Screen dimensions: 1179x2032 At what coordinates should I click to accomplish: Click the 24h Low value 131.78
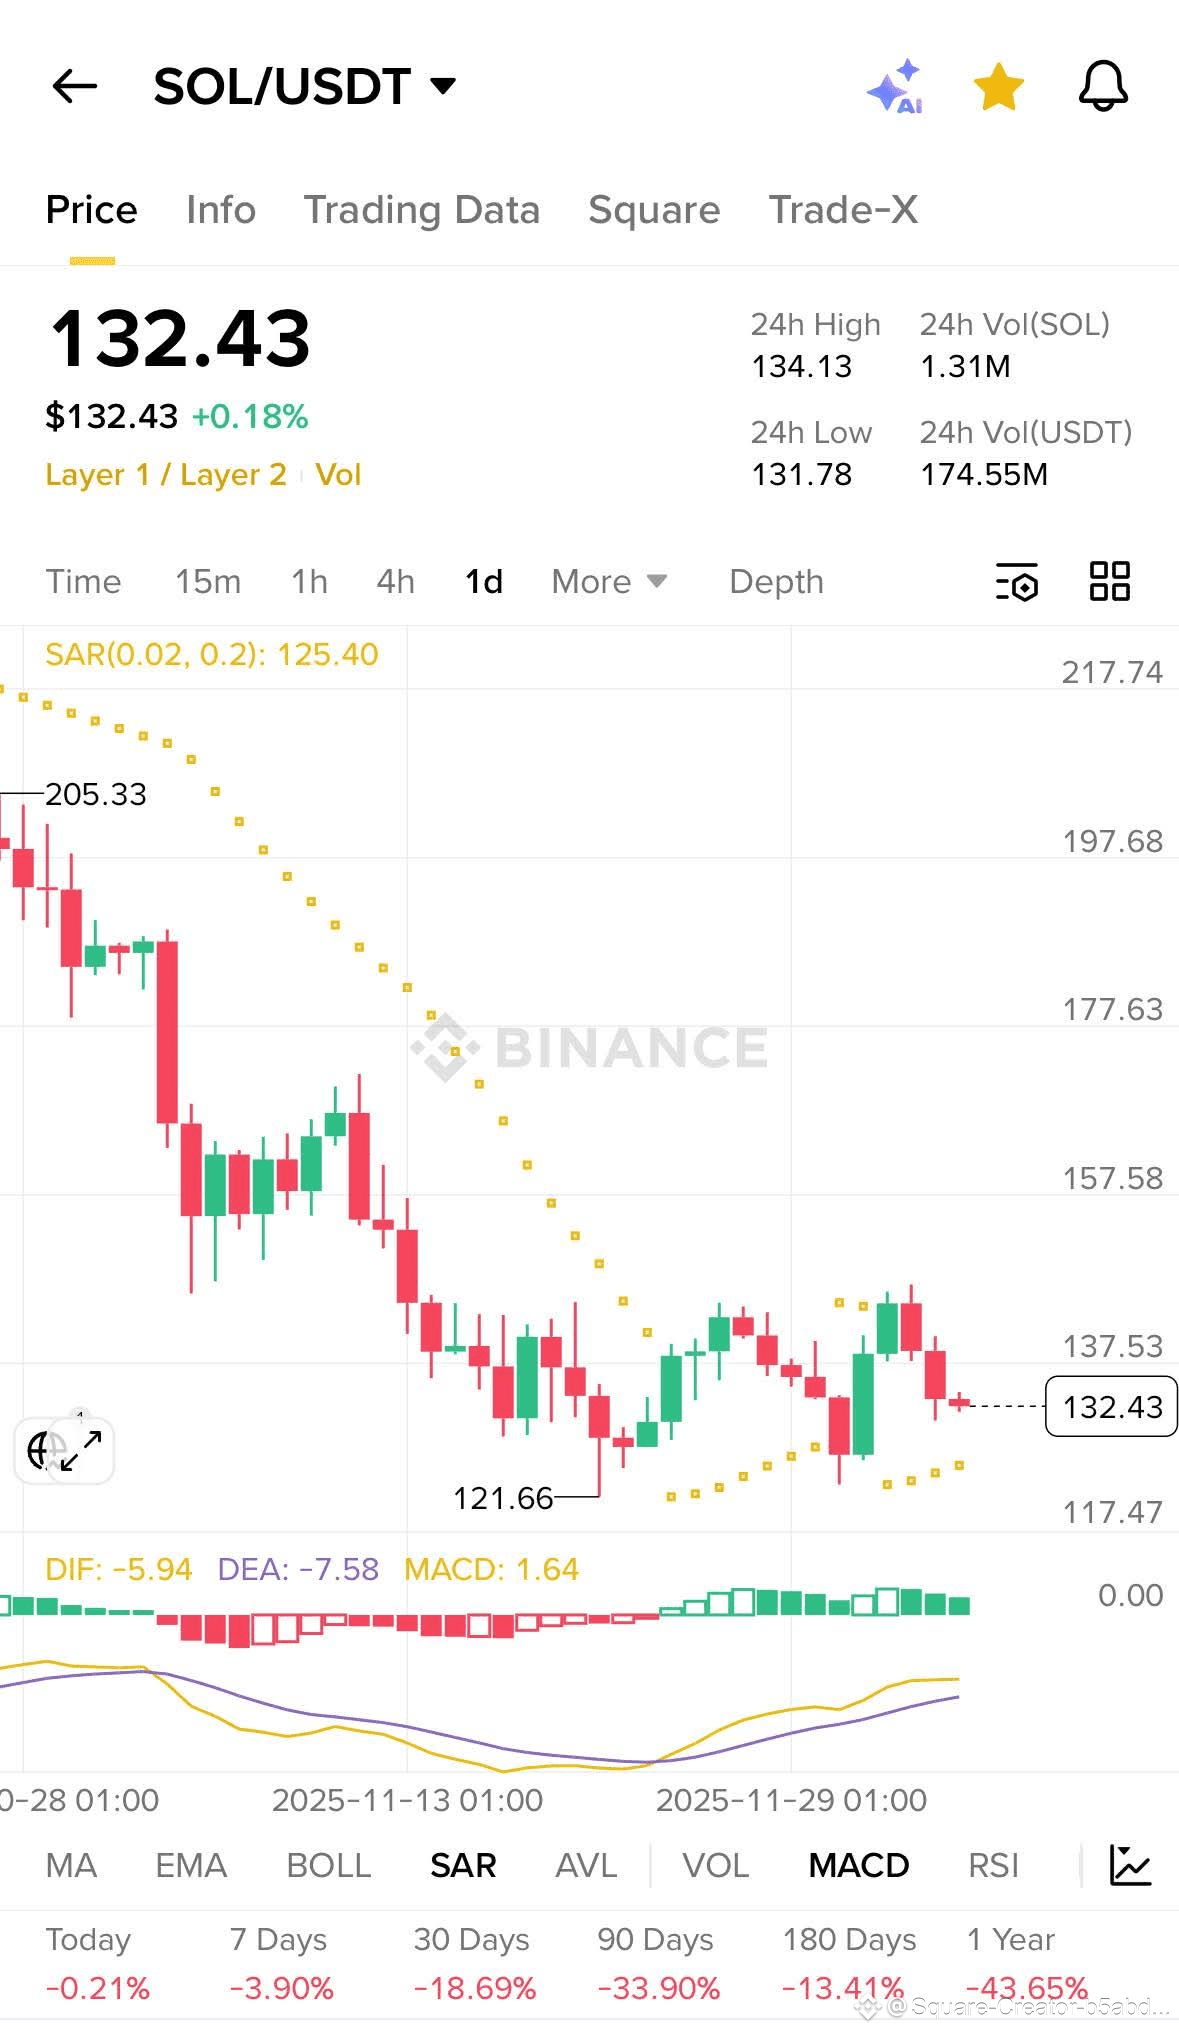click(x=802, y=474)
